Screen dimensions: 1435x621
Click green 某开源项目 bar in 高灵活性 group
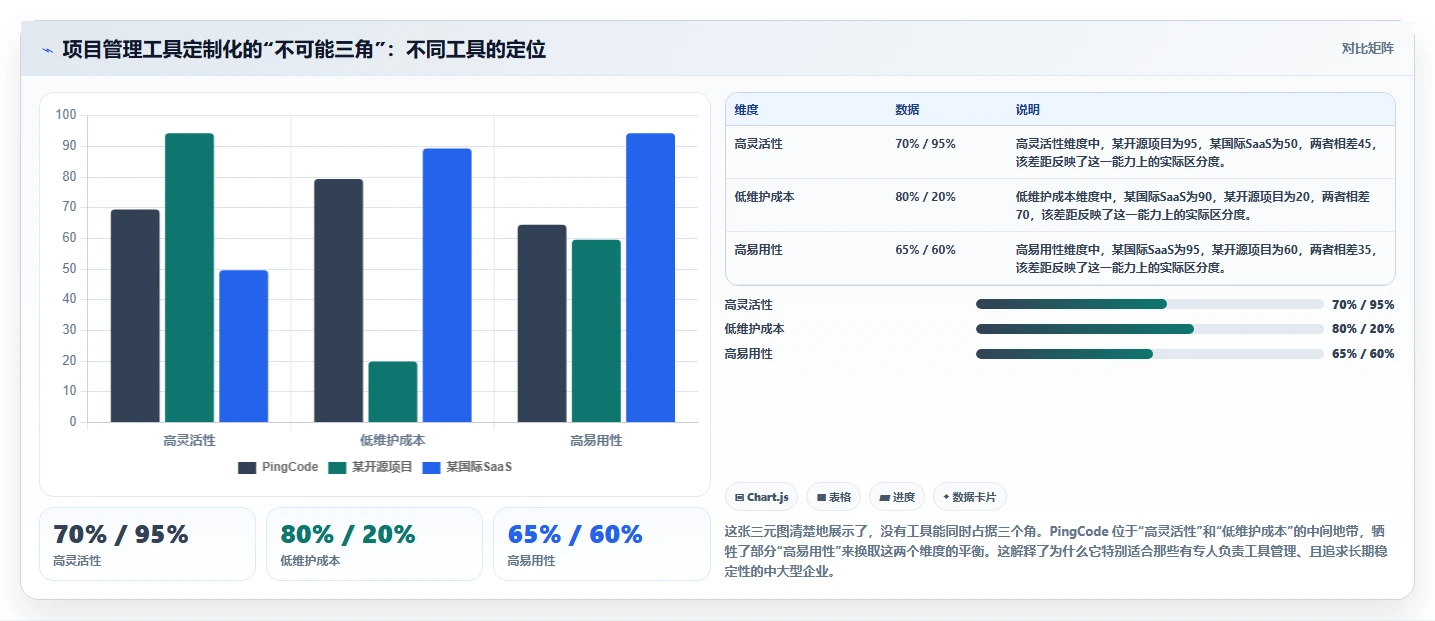pos(189,278)
